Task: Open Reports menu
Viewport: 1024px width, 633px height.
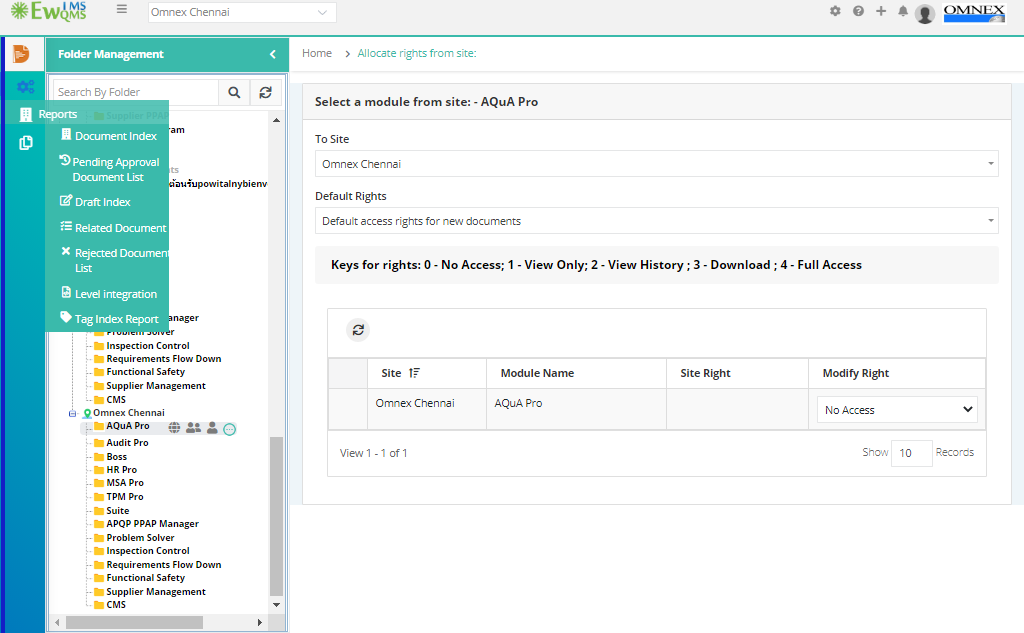Action: 57,114
